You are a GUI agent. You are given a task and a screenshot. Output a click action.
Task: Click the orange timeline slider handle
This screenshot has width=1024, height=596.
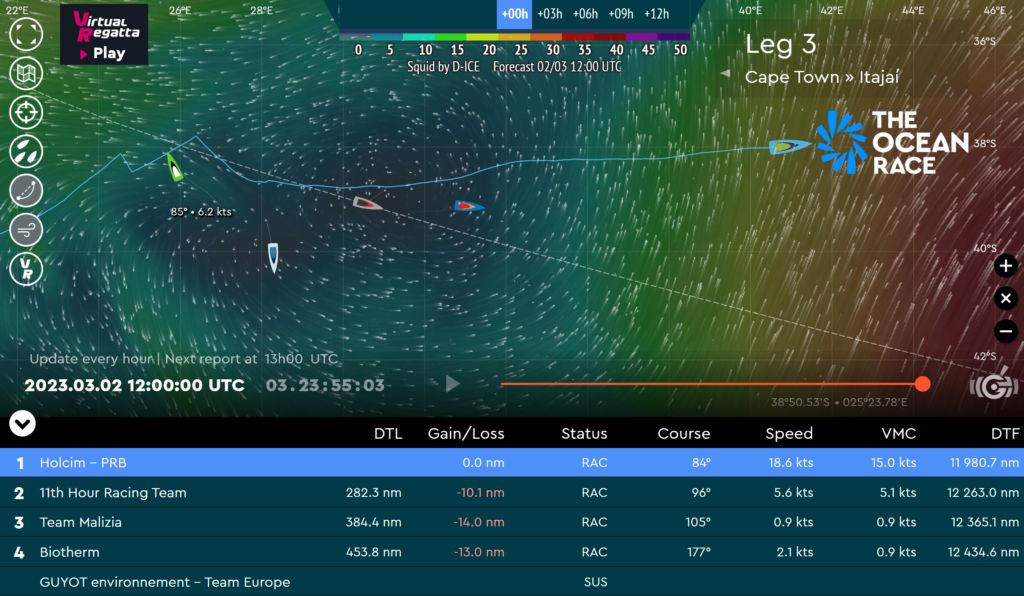click(x=922, y=384)
